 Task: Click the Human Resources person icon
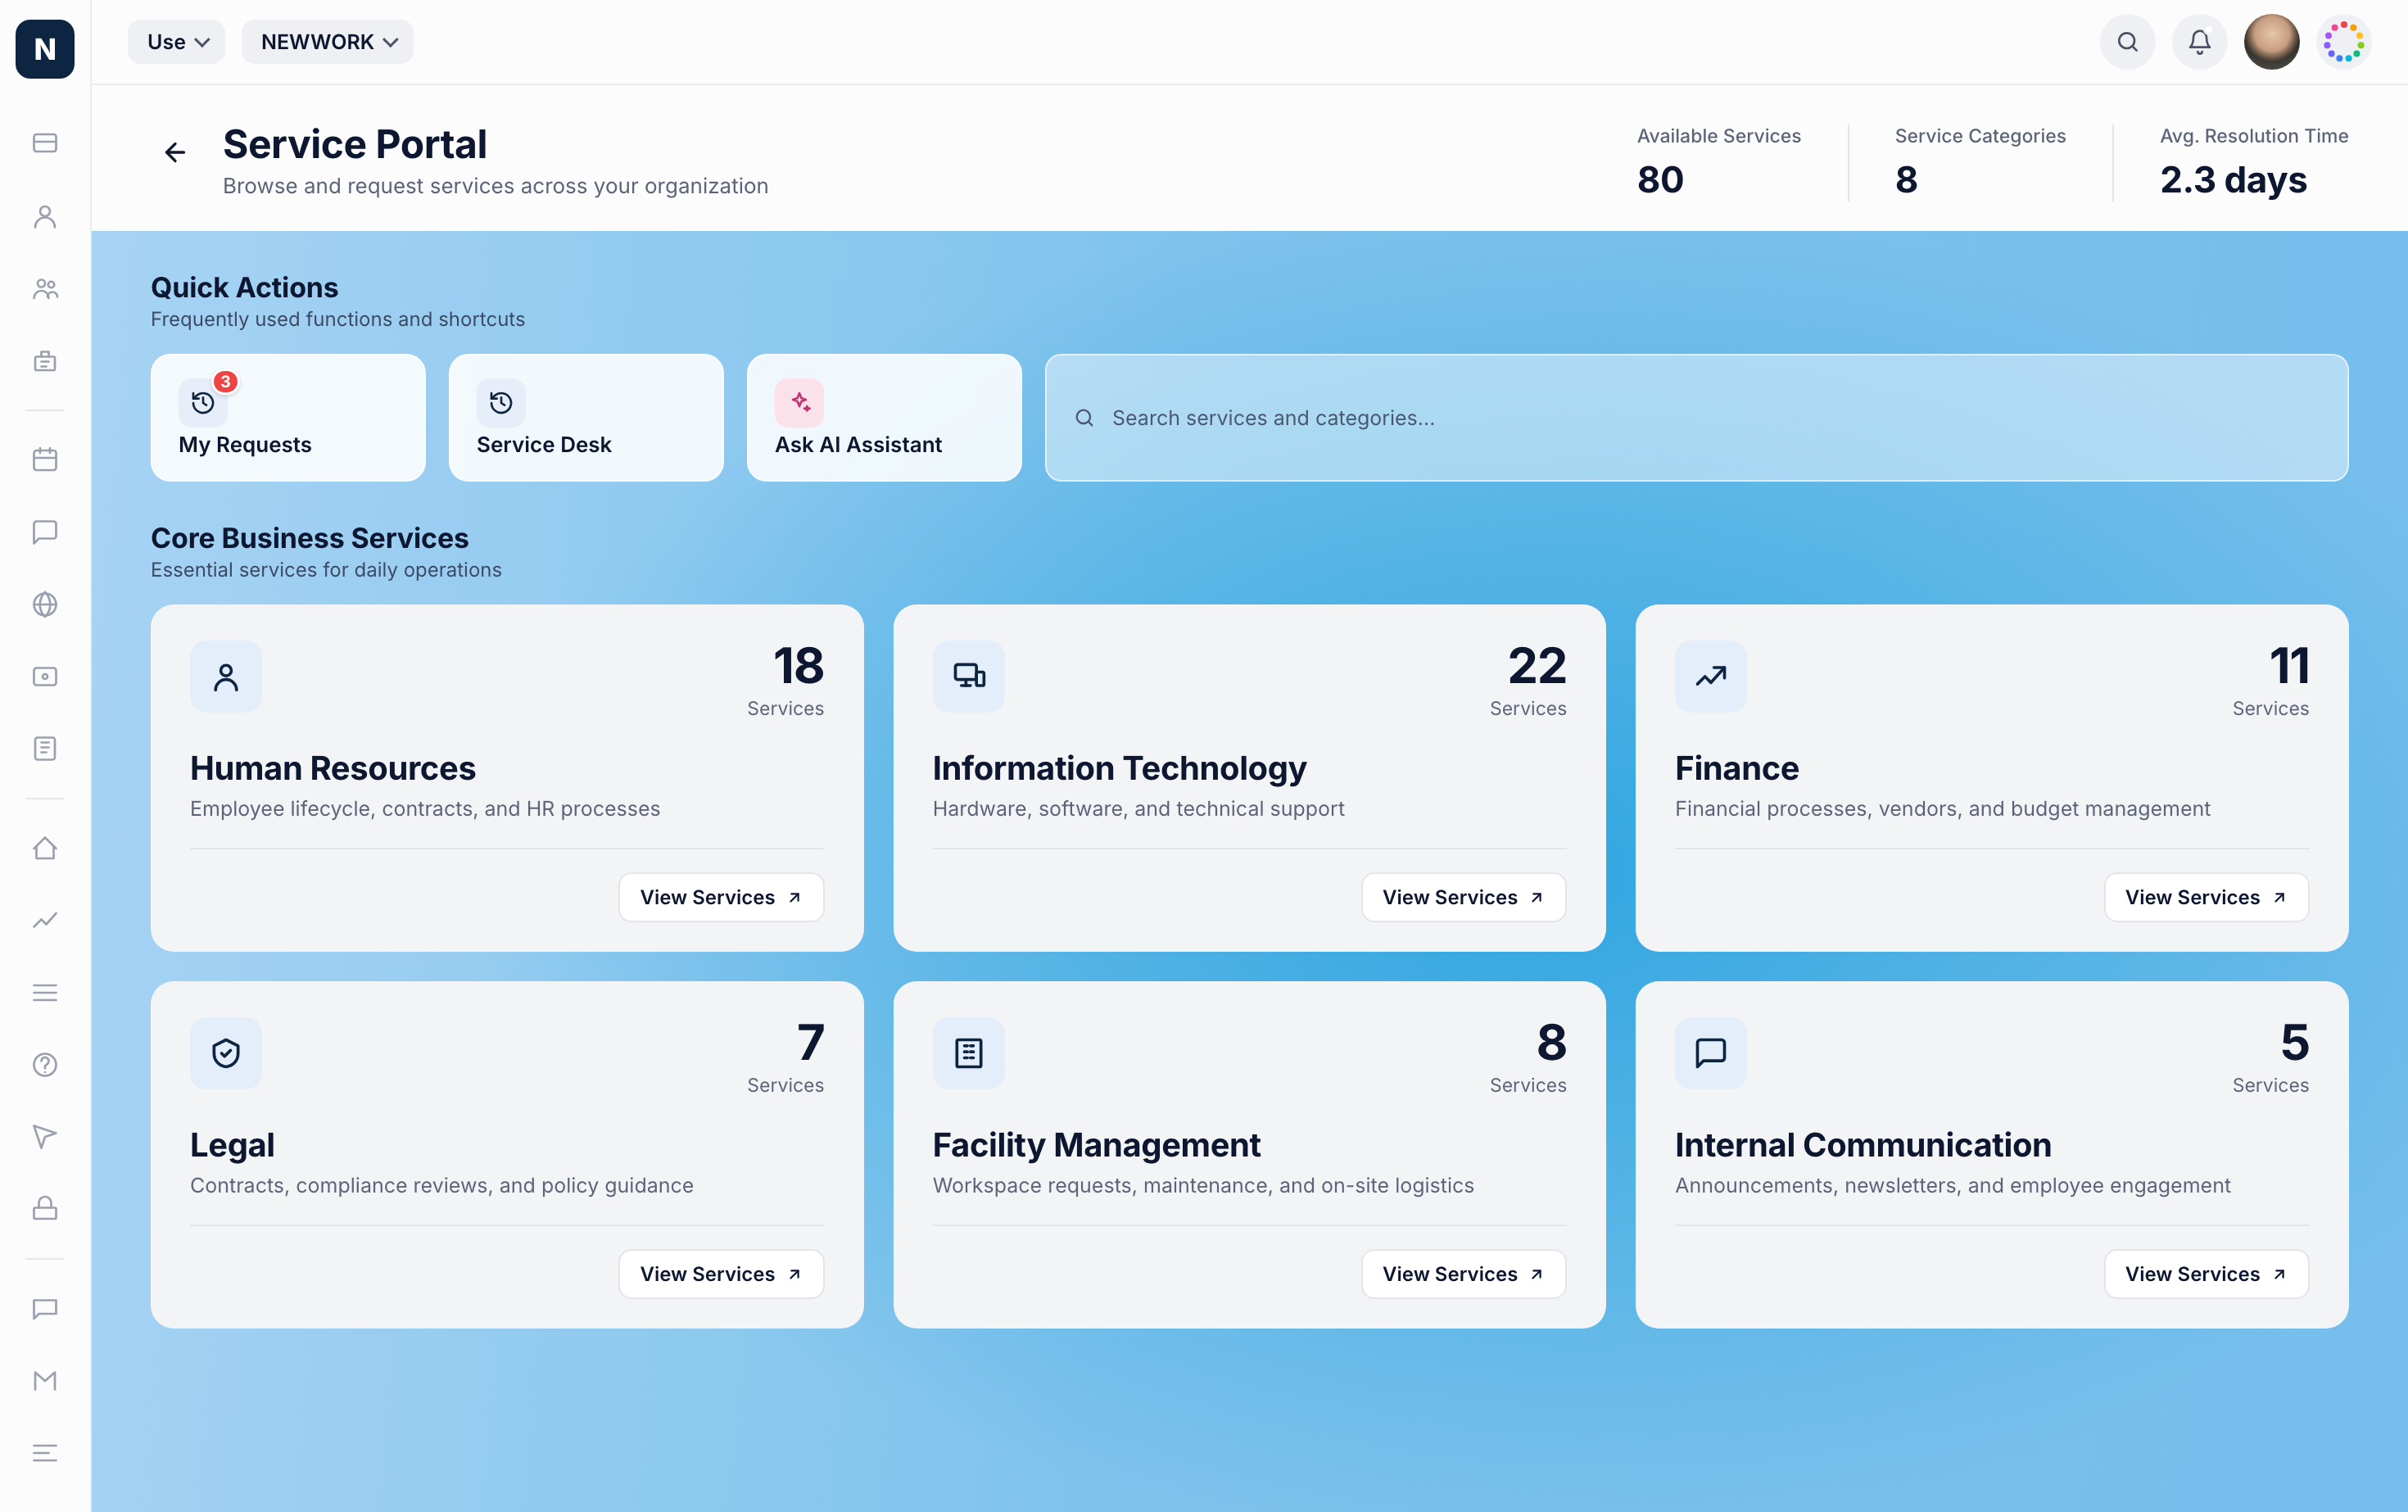(226, 677)
